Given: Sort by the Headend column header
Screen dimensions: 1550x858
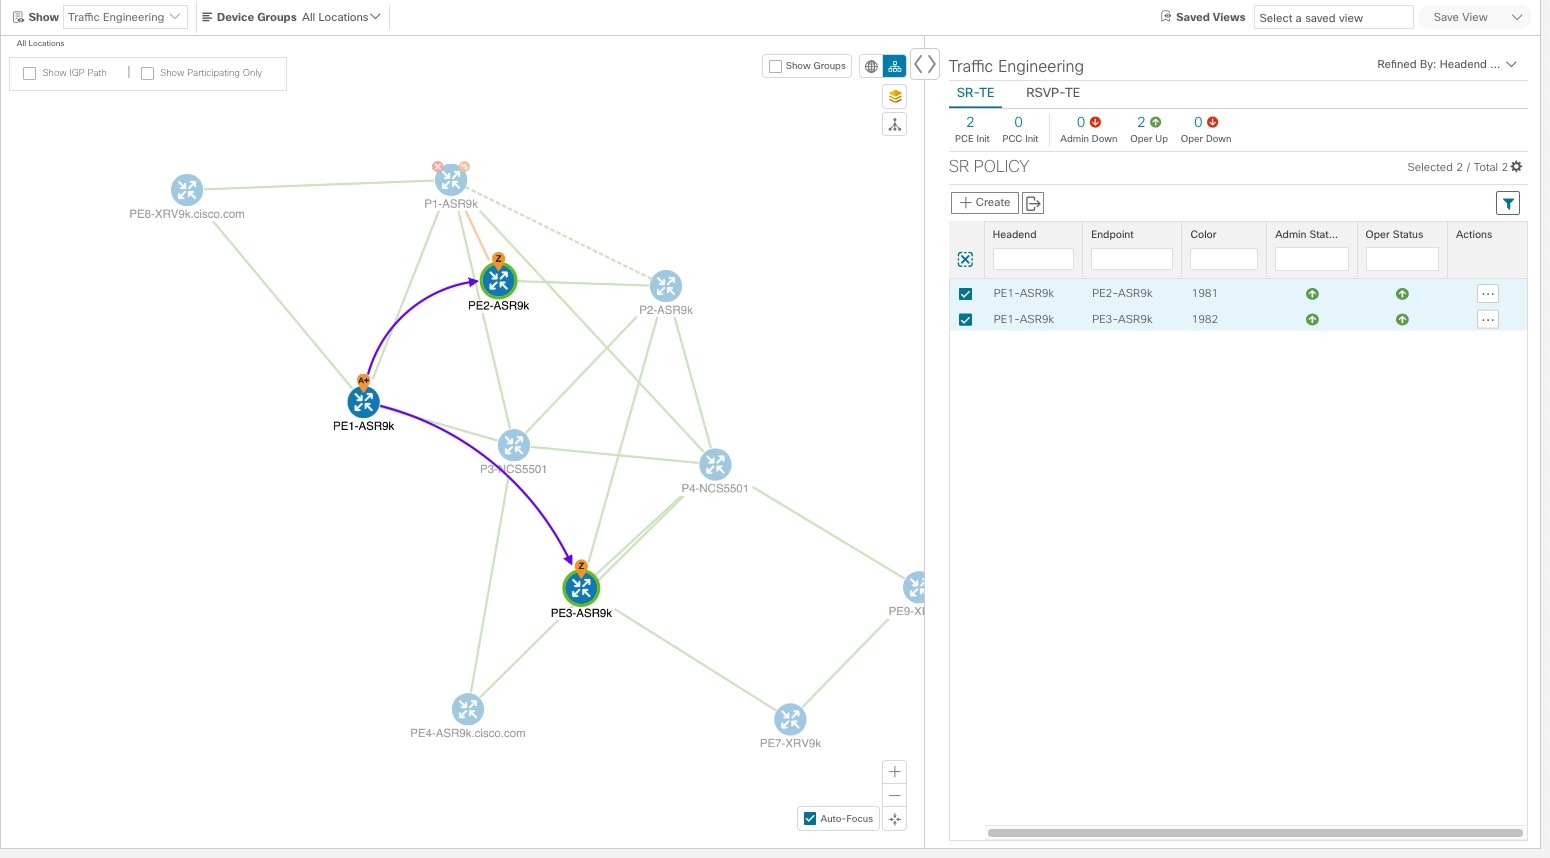Looking at the screenshot, I should pyautogui.click(x=1014, y=235).
